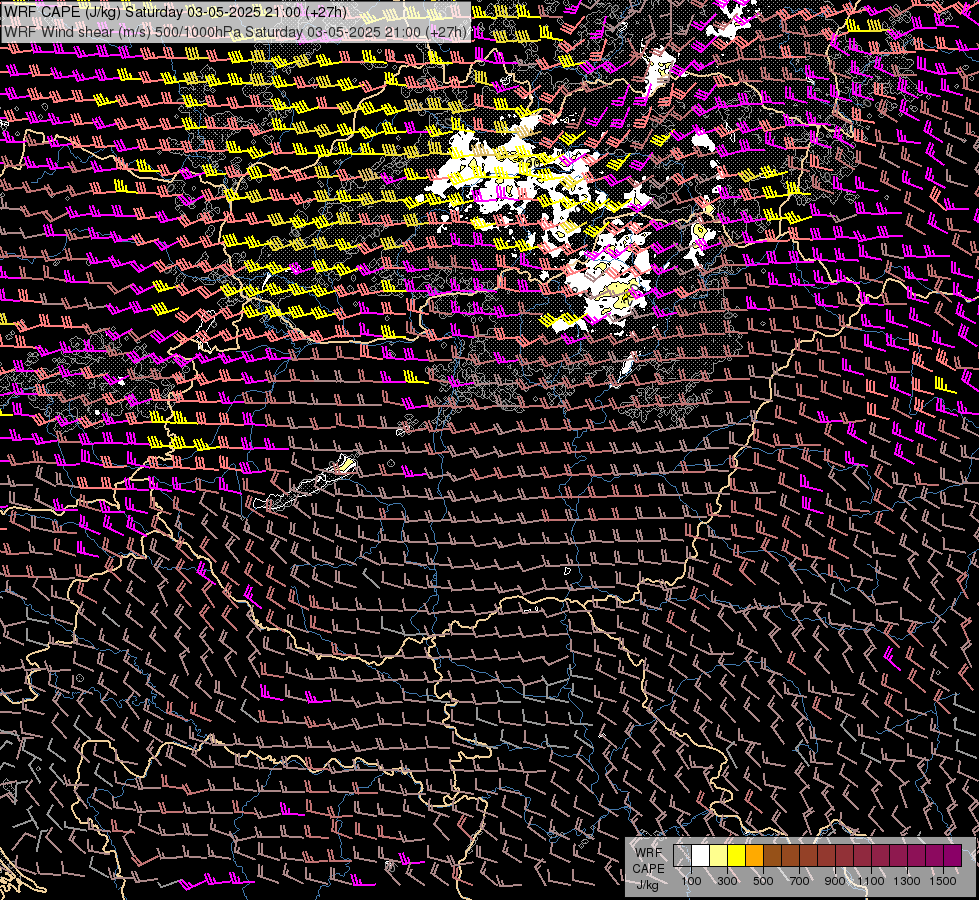Image resolution: width=979 pixels, height=900 pixels.
Task: Click the 'WRF CAPE (J/kg)' title line
Action: [175, 11]
